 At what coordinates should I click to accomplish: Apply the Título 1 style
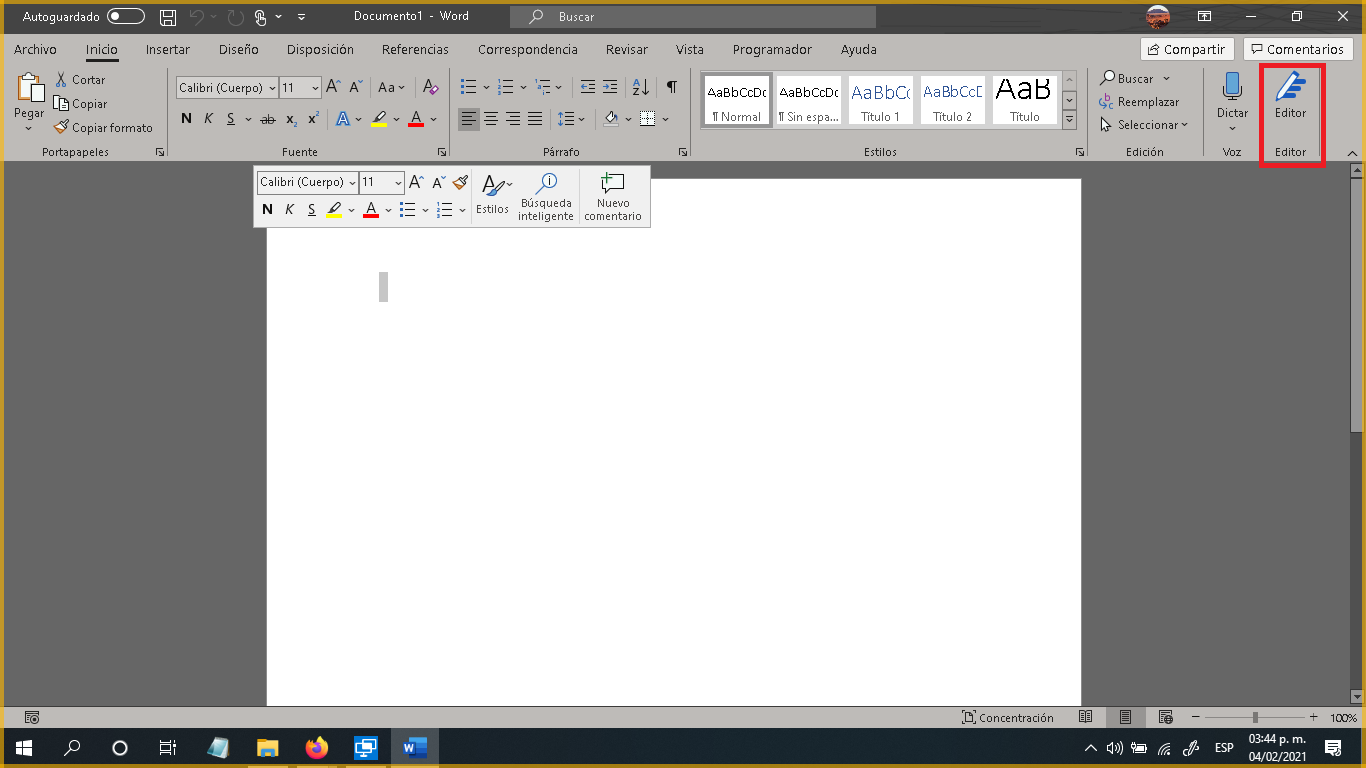point(880,100)
